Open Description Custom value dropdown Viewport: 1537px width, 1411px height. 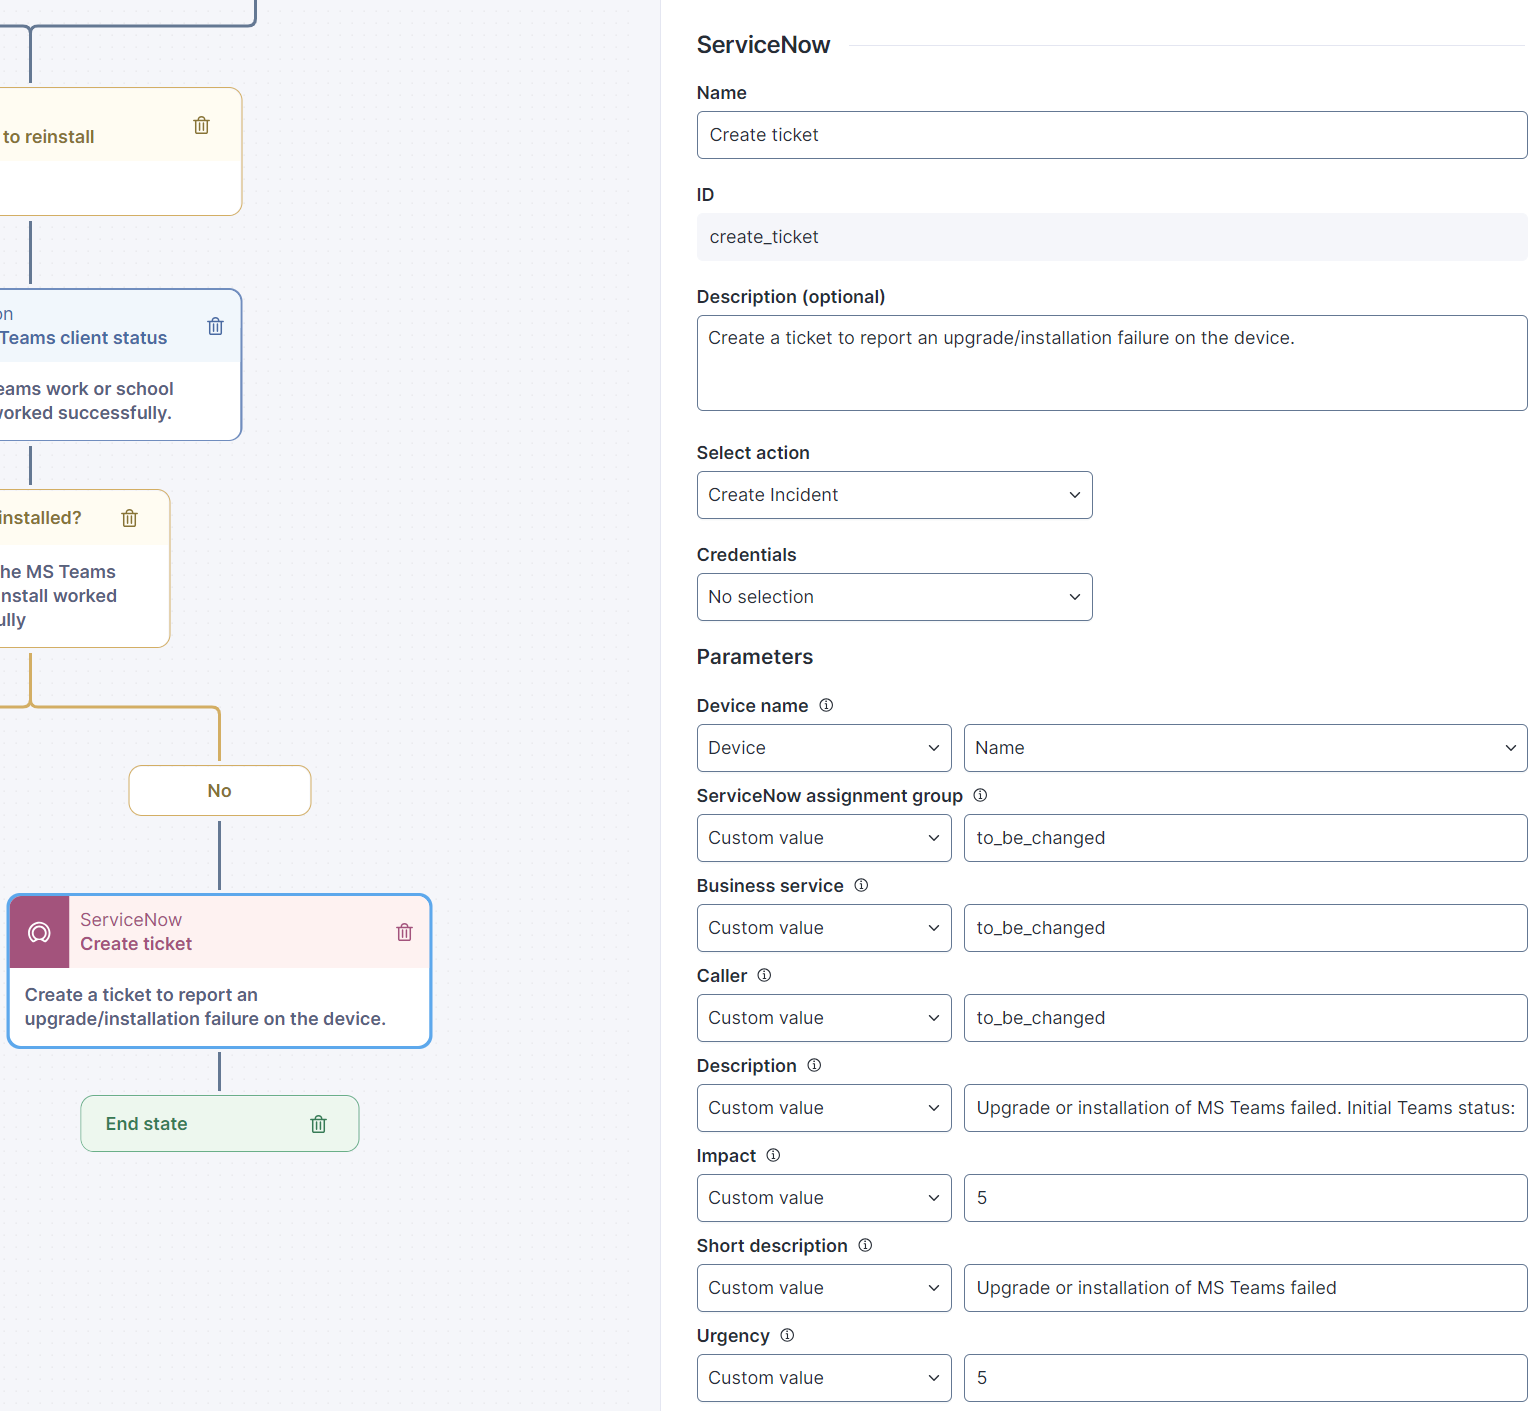pyautogui.click(x=824, y=1108)
